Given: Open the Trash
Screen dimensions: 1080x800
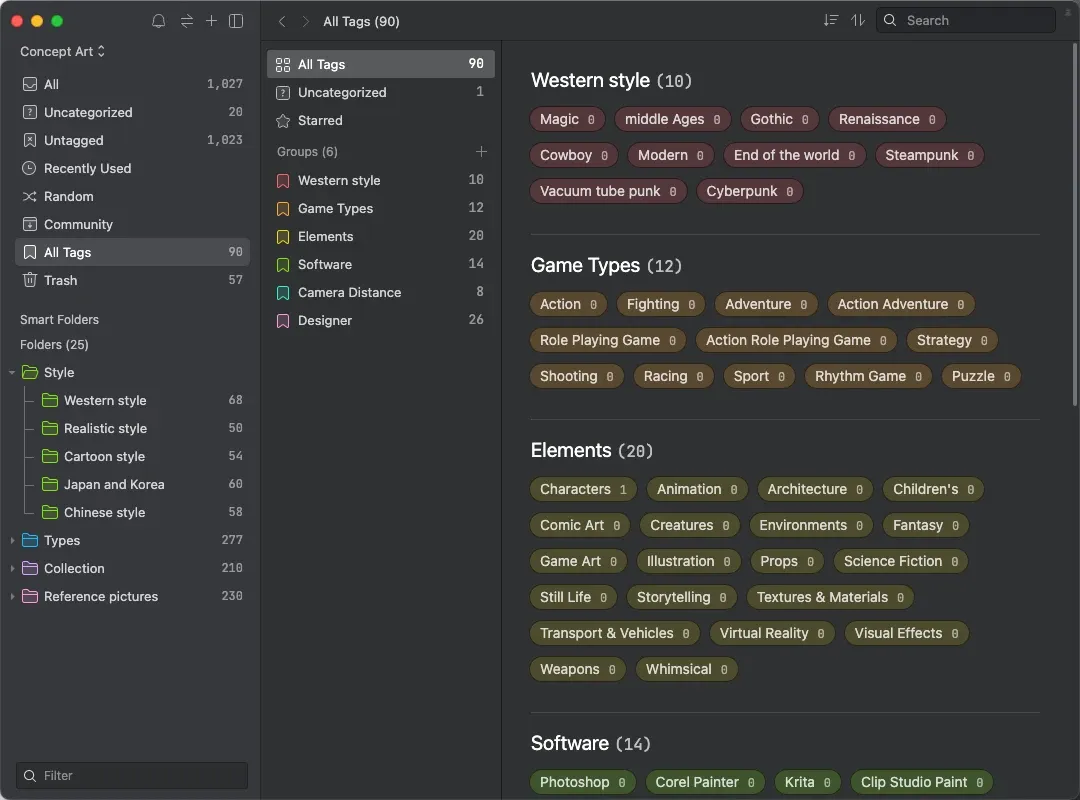Looking at the screenshot, I should tap(132, 280).
